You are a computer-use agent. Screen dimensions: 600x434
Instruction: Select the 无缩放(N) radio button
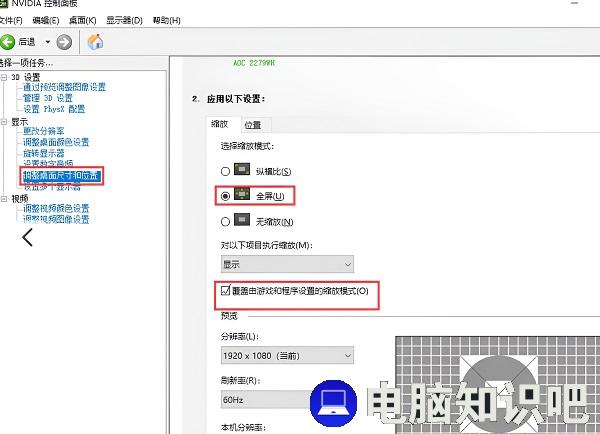pyautogui.click(x=225, y=222)
